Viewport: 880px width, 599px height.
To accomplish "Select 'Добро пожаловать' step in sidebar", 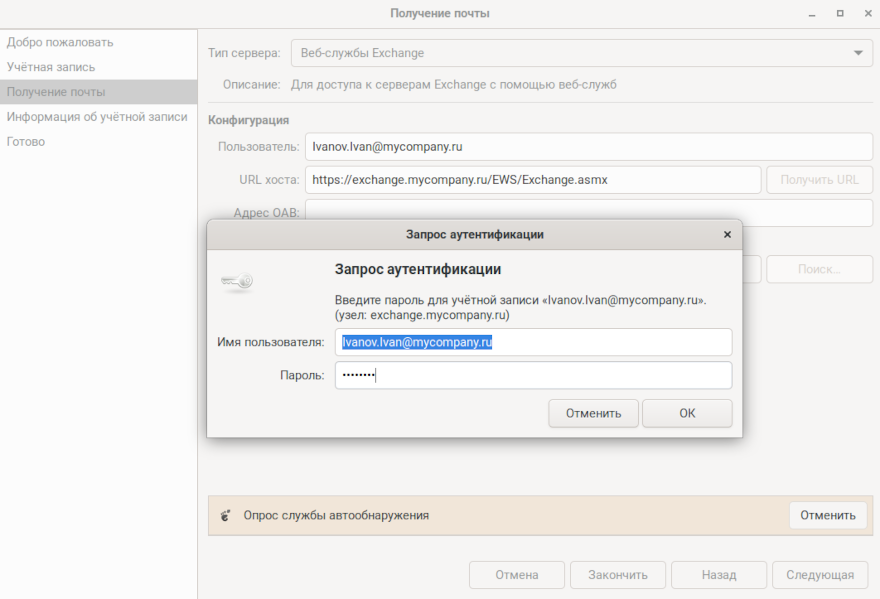I will tap(60, 42).
